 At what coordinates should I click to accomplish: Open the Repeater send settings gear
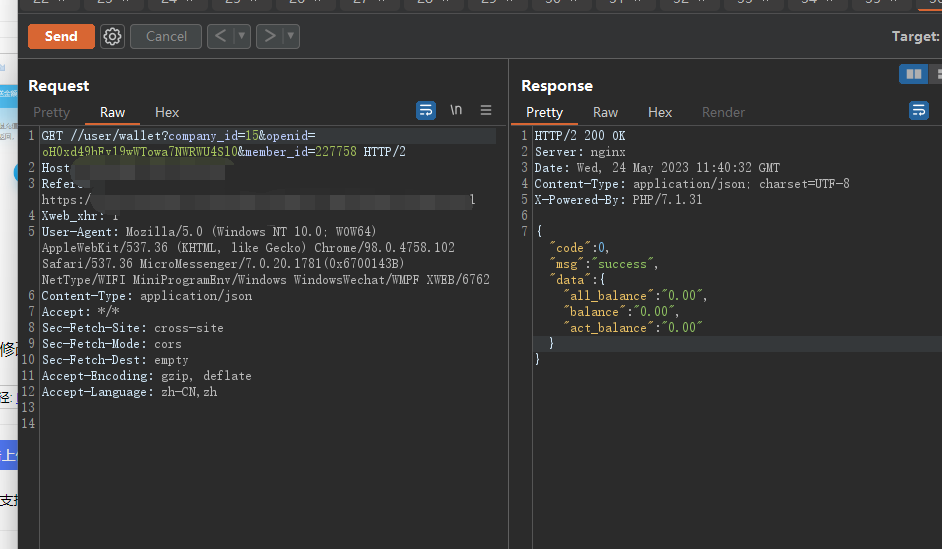coord(113,37)
